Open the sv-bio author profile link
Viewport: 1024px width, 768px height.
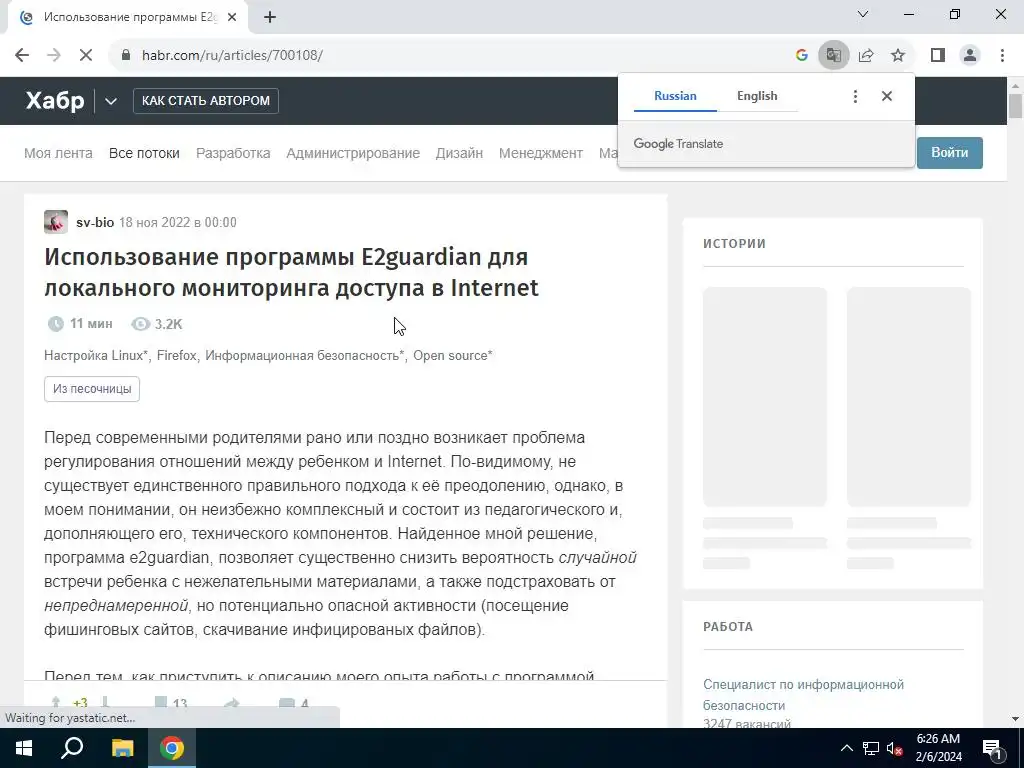click(x=95, y=222)
